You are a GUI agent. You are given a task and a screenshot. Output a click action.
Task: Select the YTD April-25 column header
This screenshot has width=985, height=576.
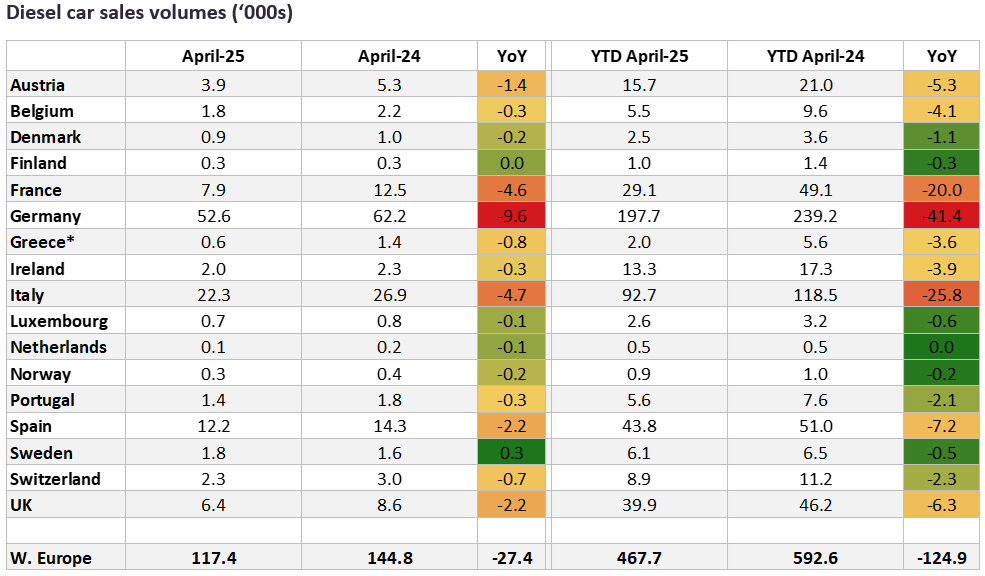tap(639, 56)
